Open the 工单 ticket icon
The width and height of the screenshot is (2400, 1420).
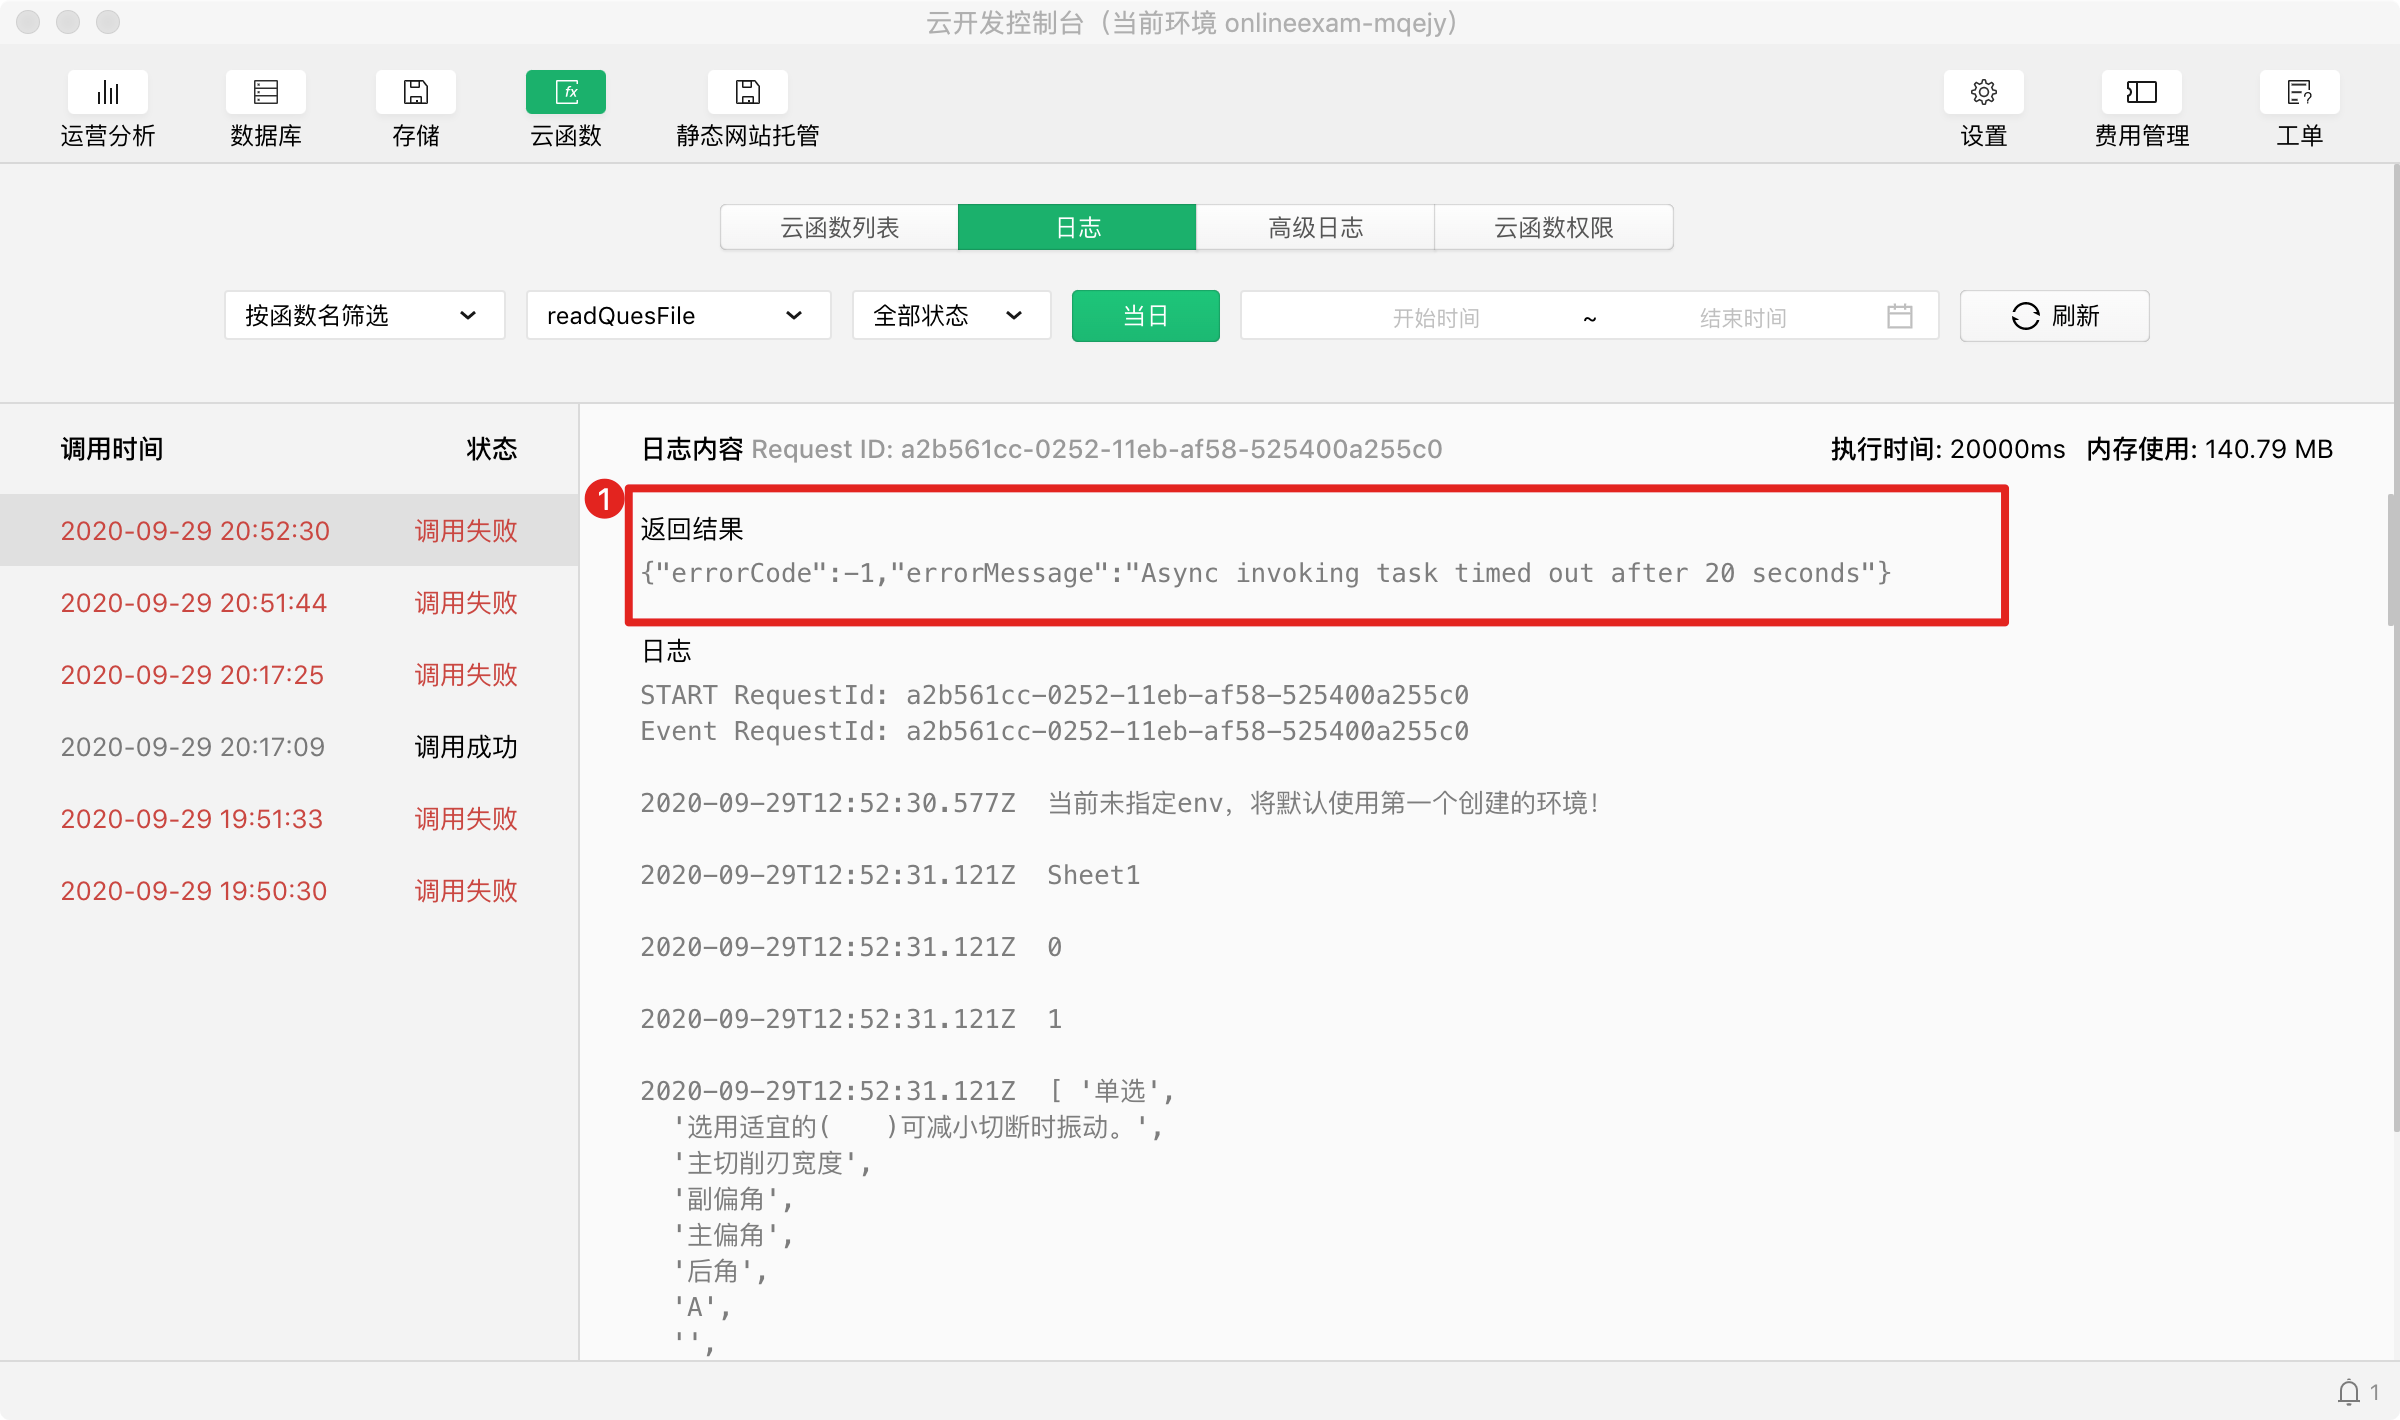pos(2299,93)
